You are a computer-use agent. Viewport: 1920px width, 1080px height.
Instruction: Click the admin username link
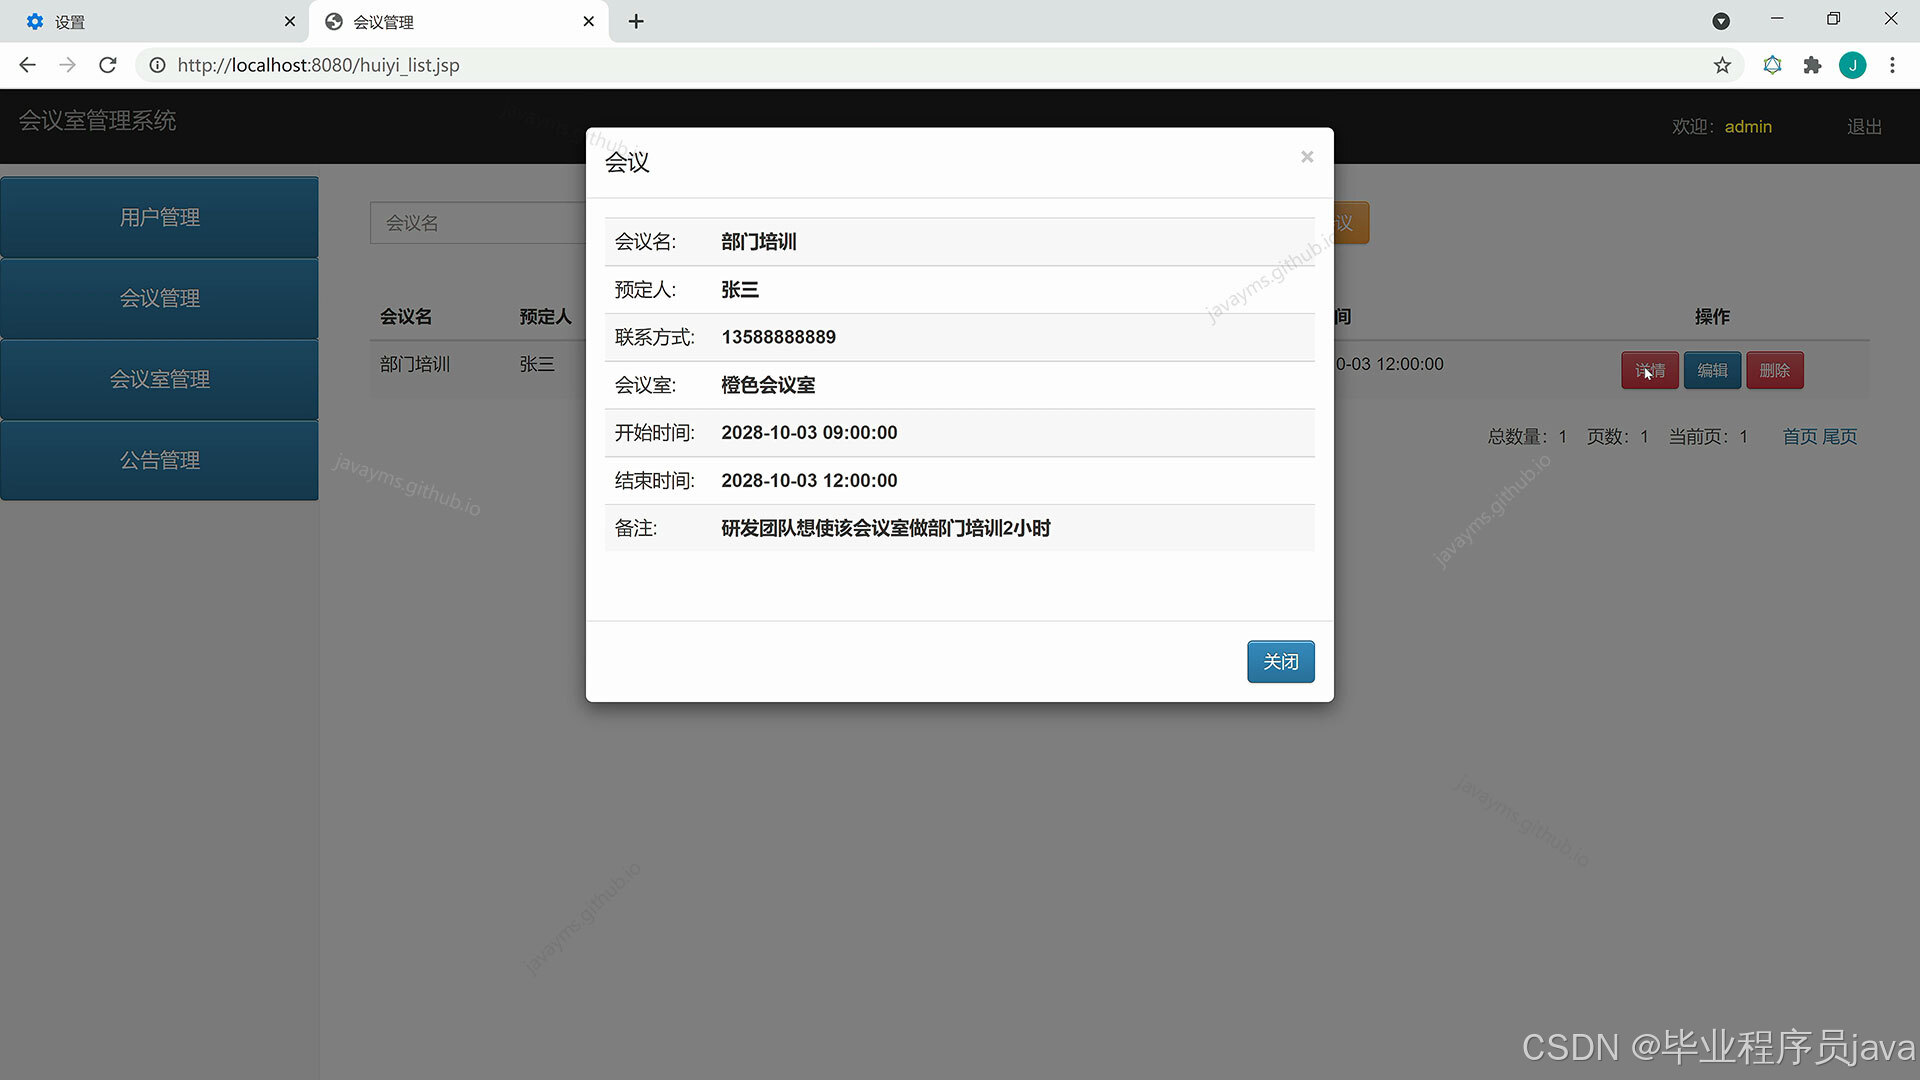point(1748,127)
